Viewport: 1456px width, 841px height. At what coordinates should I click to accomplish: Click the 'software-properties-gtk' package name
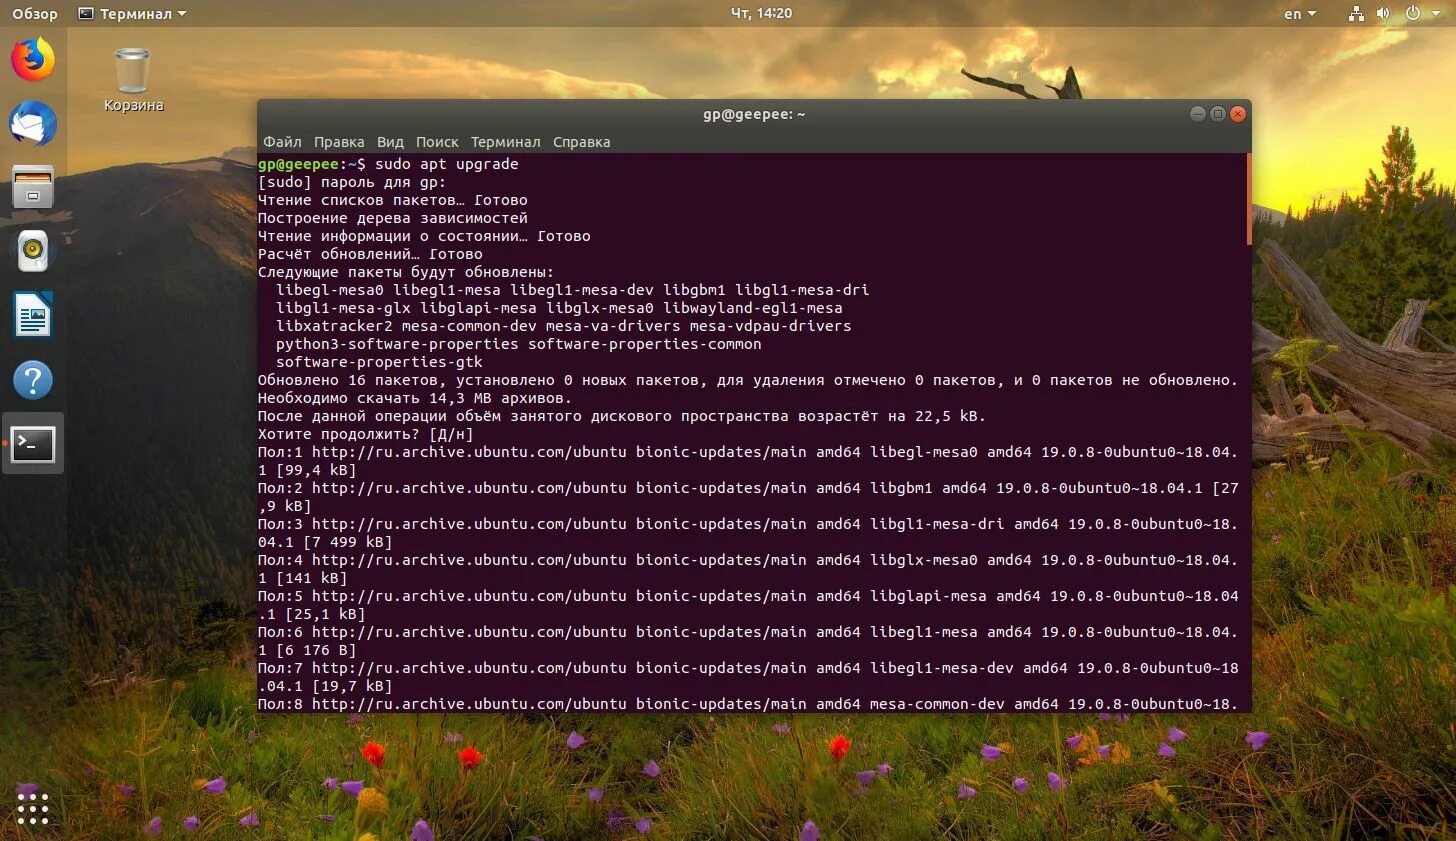click(x=379, y=362)
